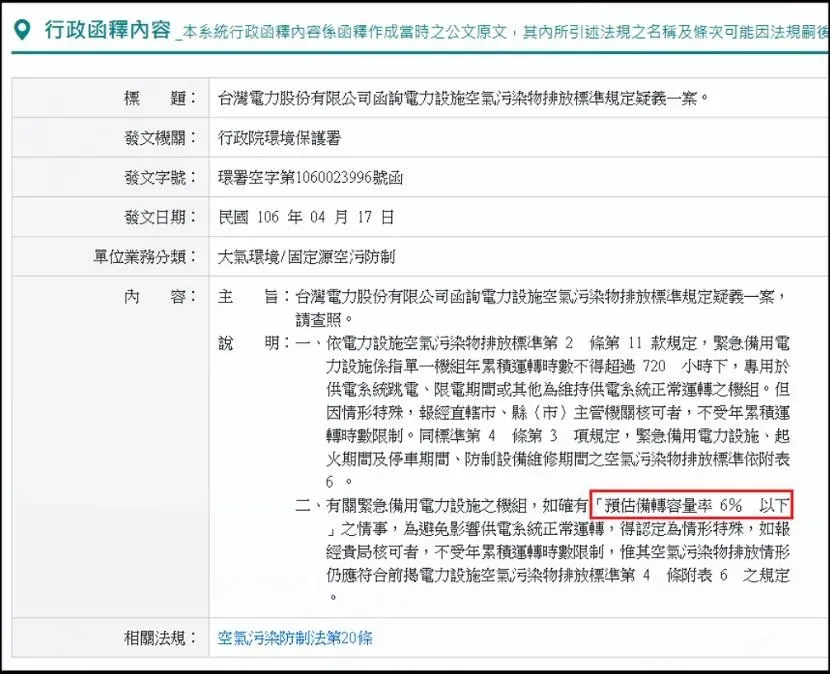Click the 發文機關 row label
The image size is (830, 674).
160,138
